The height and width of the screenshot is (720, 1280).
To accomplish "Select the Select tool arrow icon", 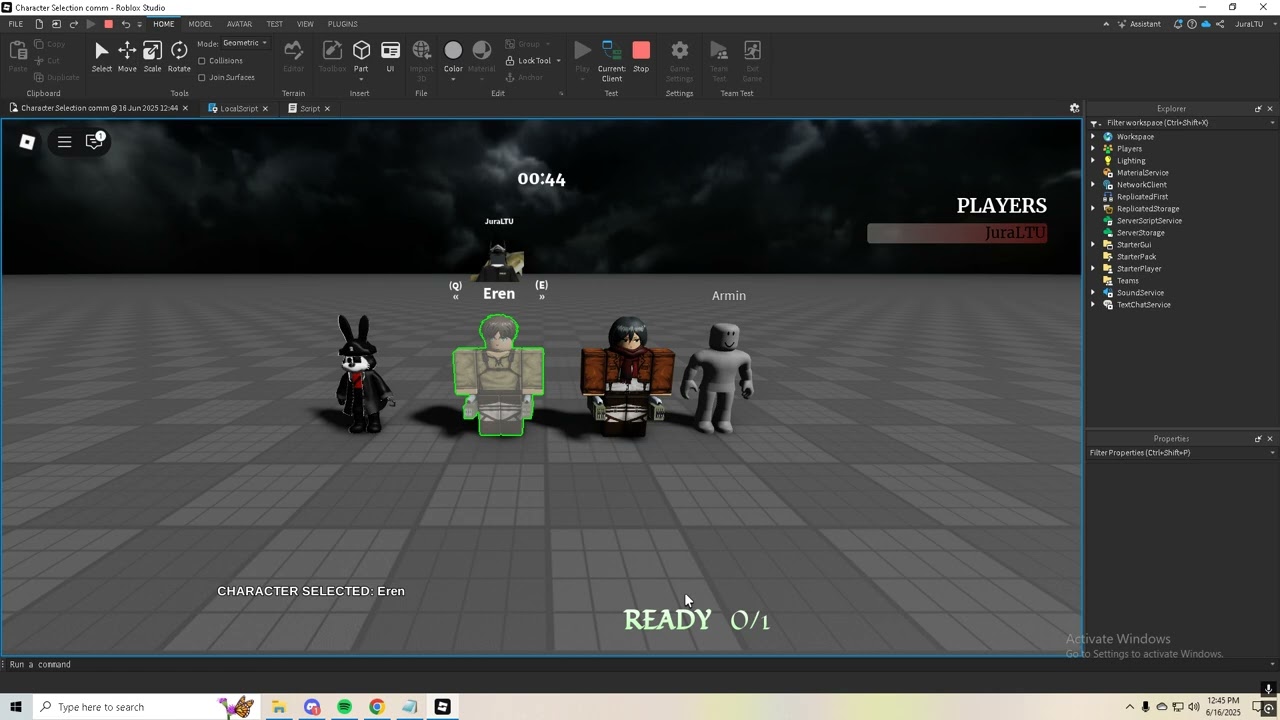I will coord(102,51).
